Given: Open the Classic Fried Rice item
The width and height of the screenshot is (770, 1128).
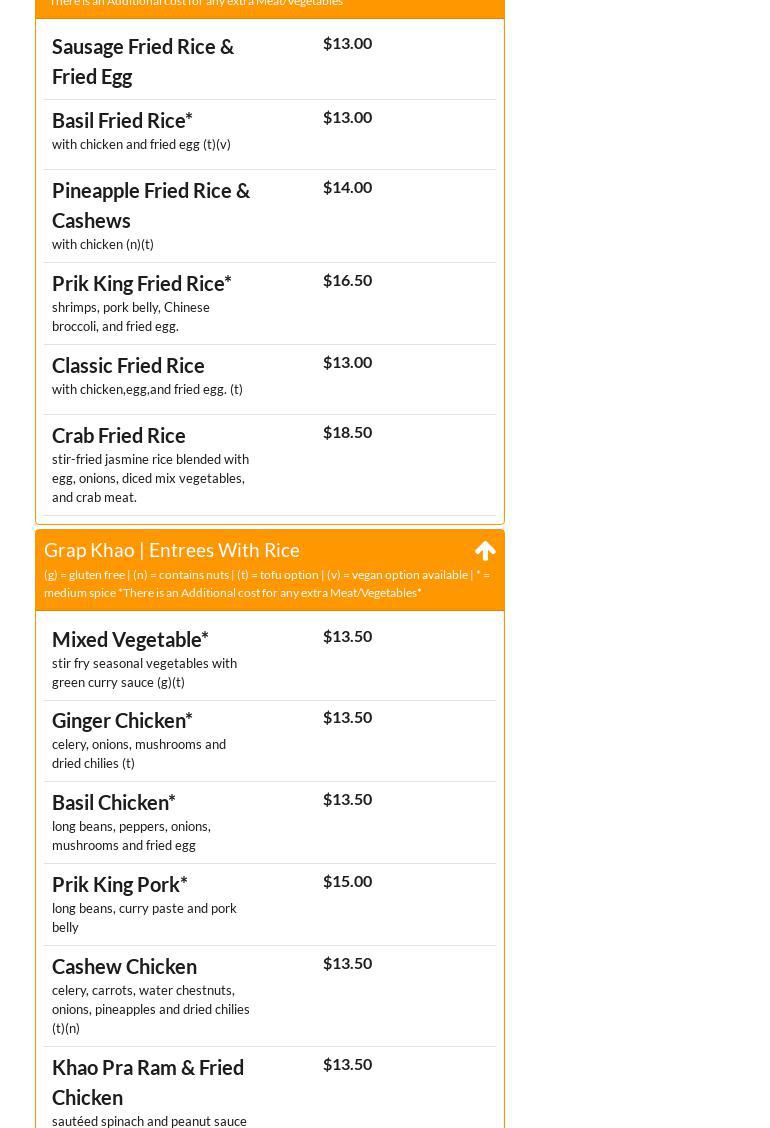Looking at the screenshot, I should pos(128,365).
